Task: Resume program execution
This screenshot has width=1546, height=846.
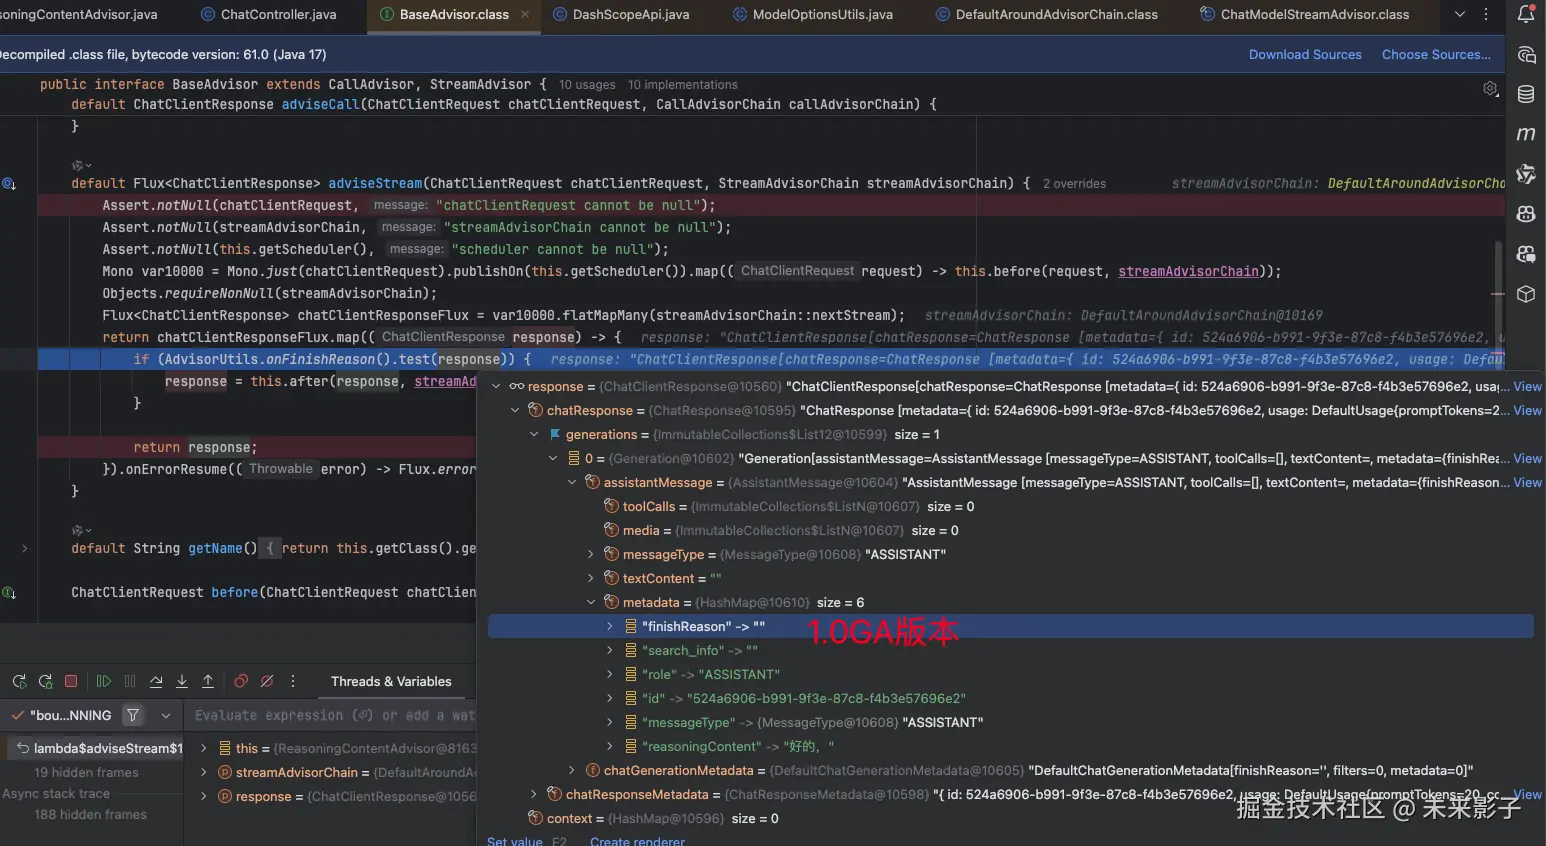Action: tap(104, 682)
